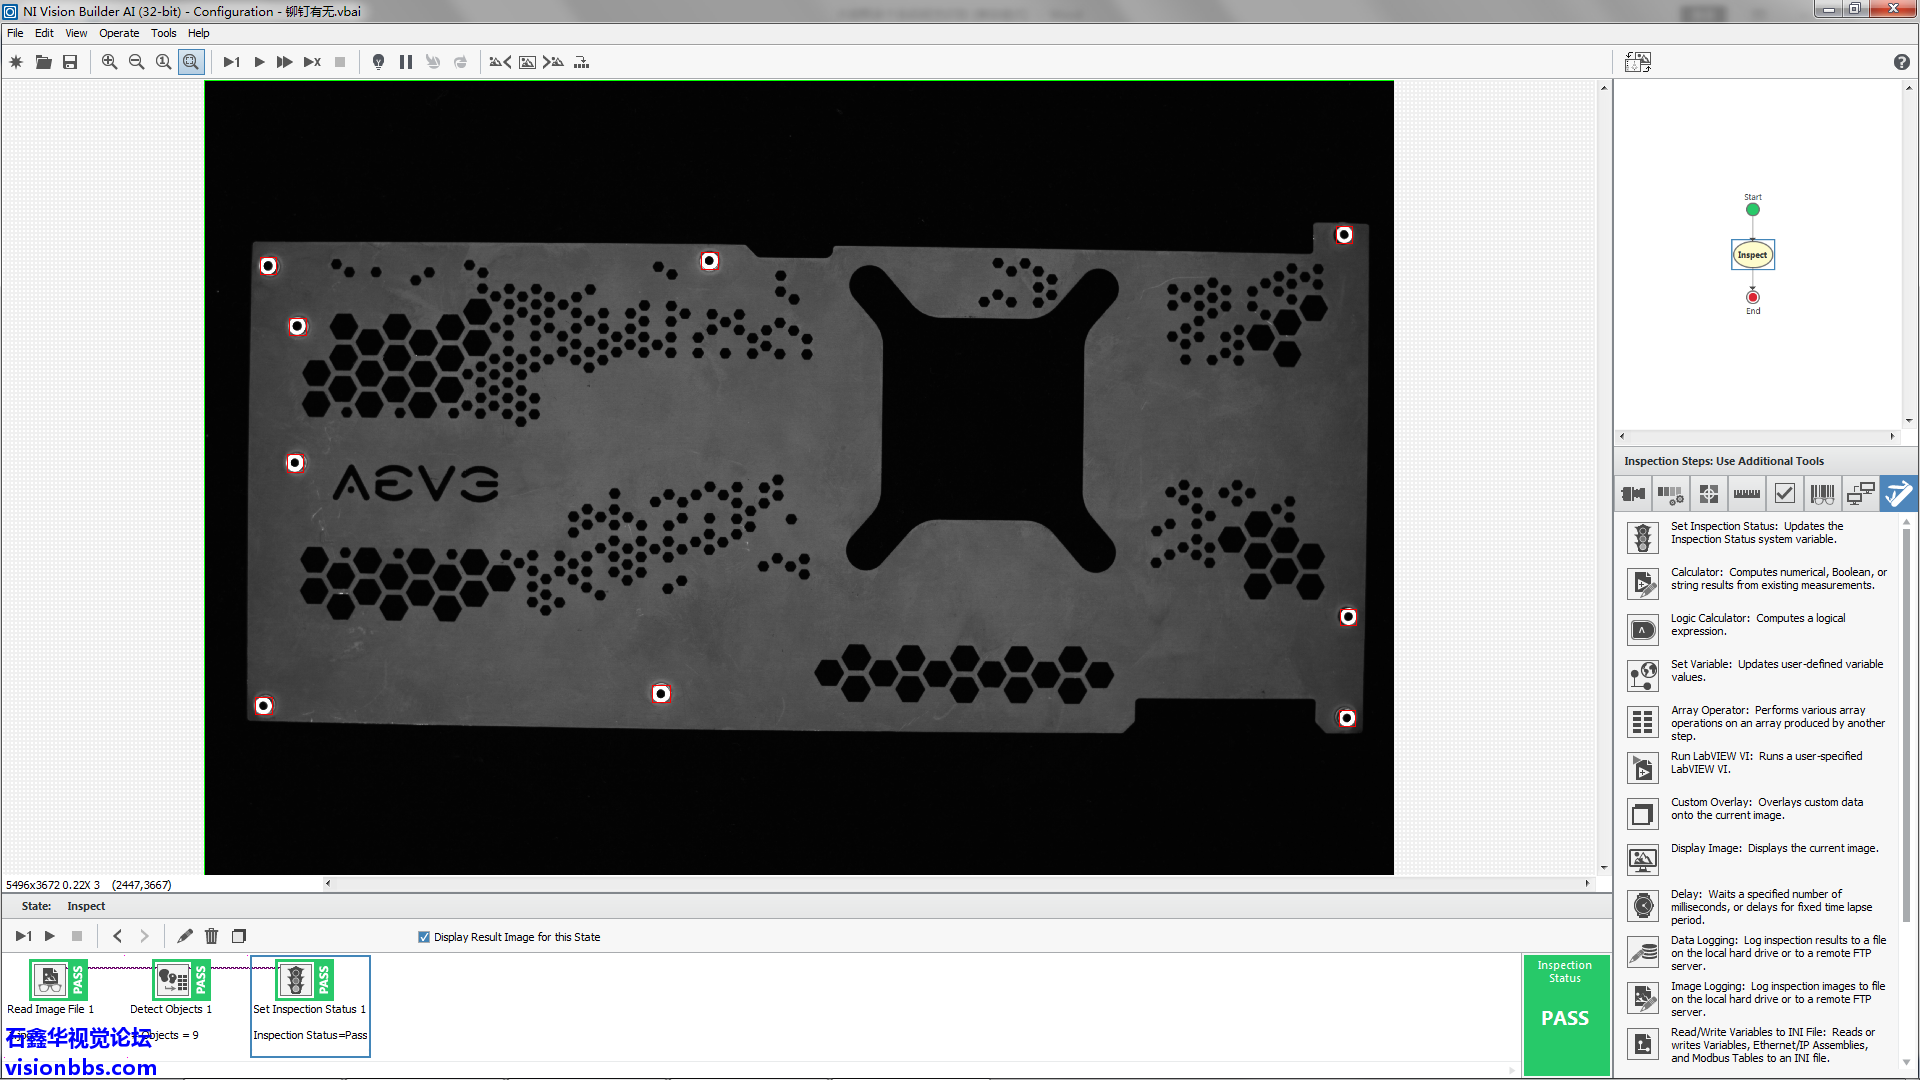Open context help question mark

1901,62
